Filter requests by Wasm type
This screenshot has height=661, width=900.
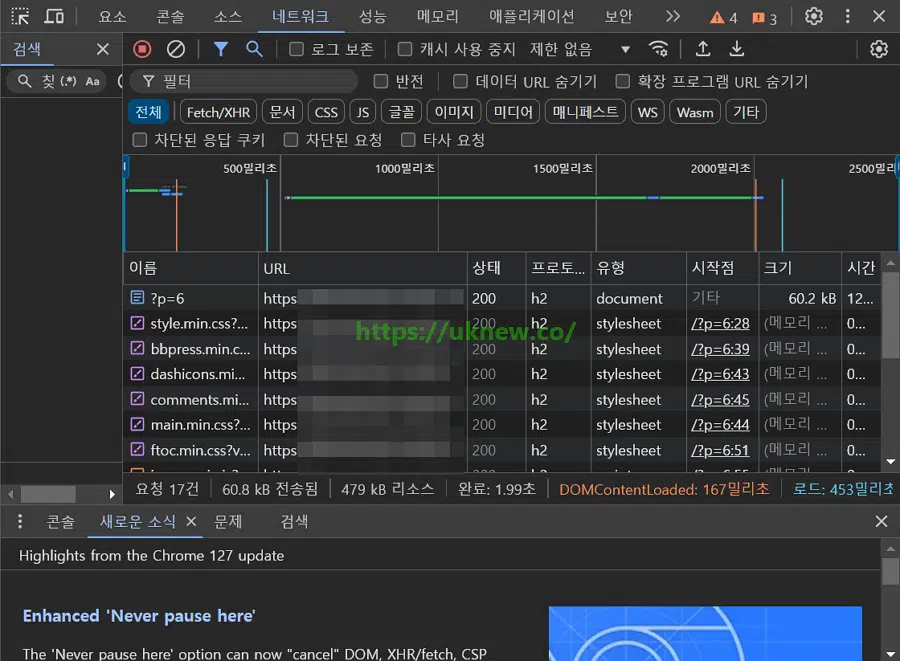coord(695,112)
